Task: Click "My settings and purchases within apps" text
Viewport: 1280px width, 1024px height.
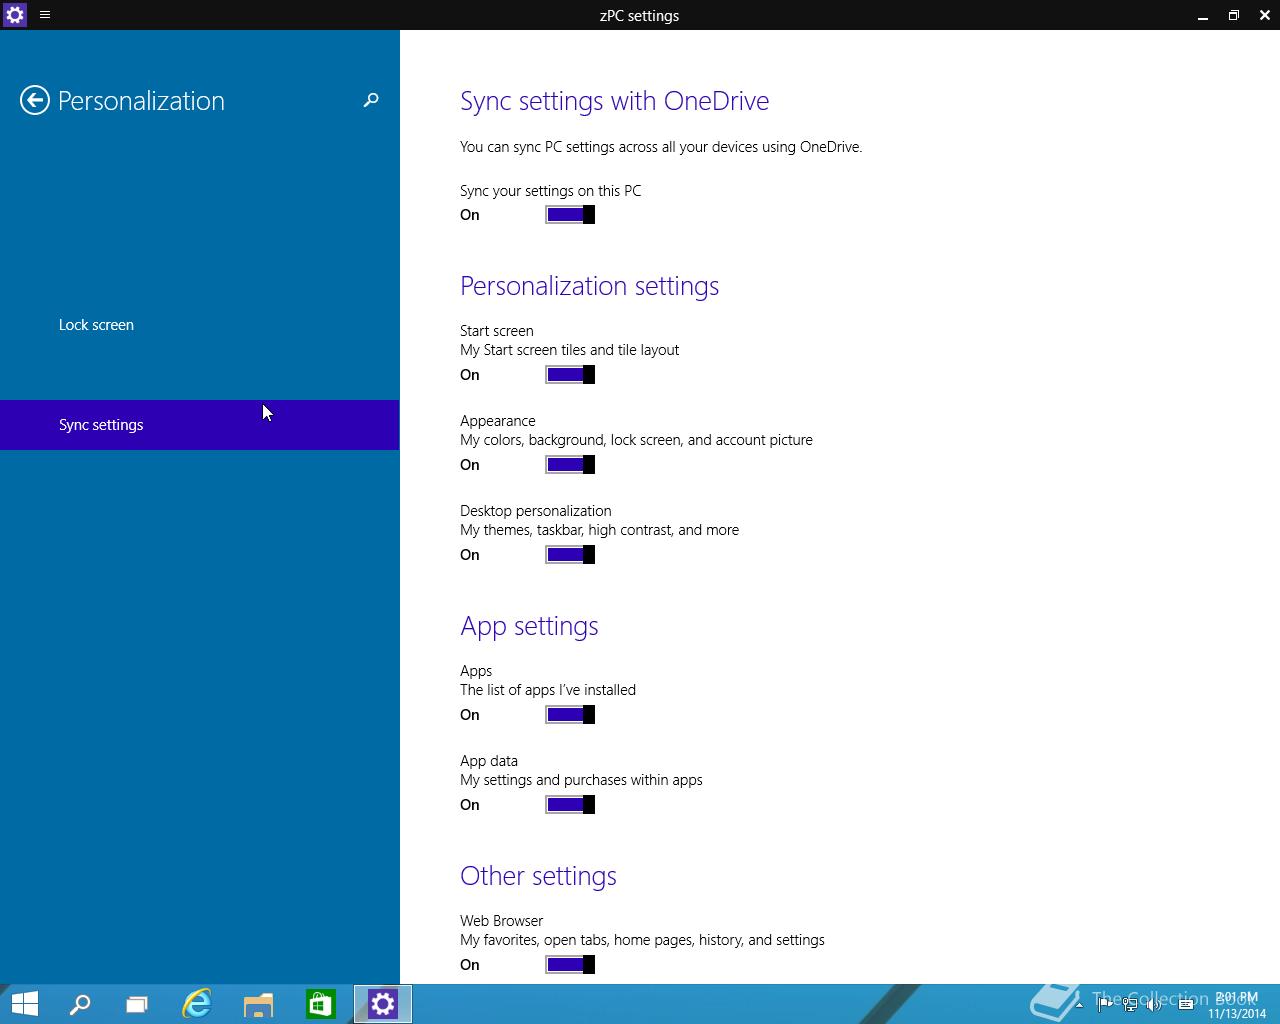Action: [x=581, y=780]
